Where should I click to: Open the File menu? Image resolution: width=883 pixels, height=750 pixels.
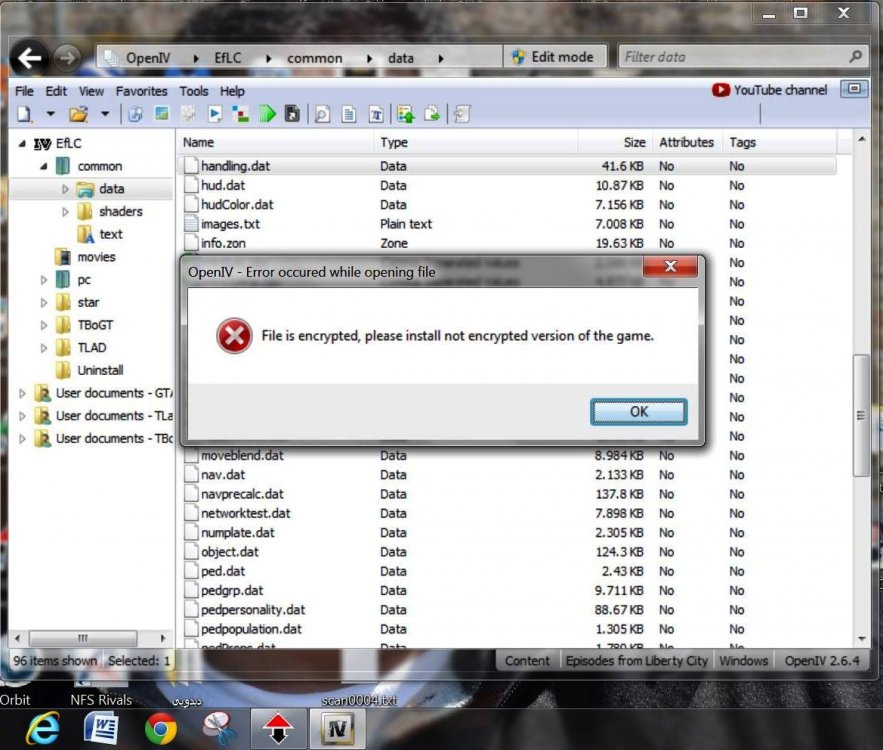click(24, 91)
